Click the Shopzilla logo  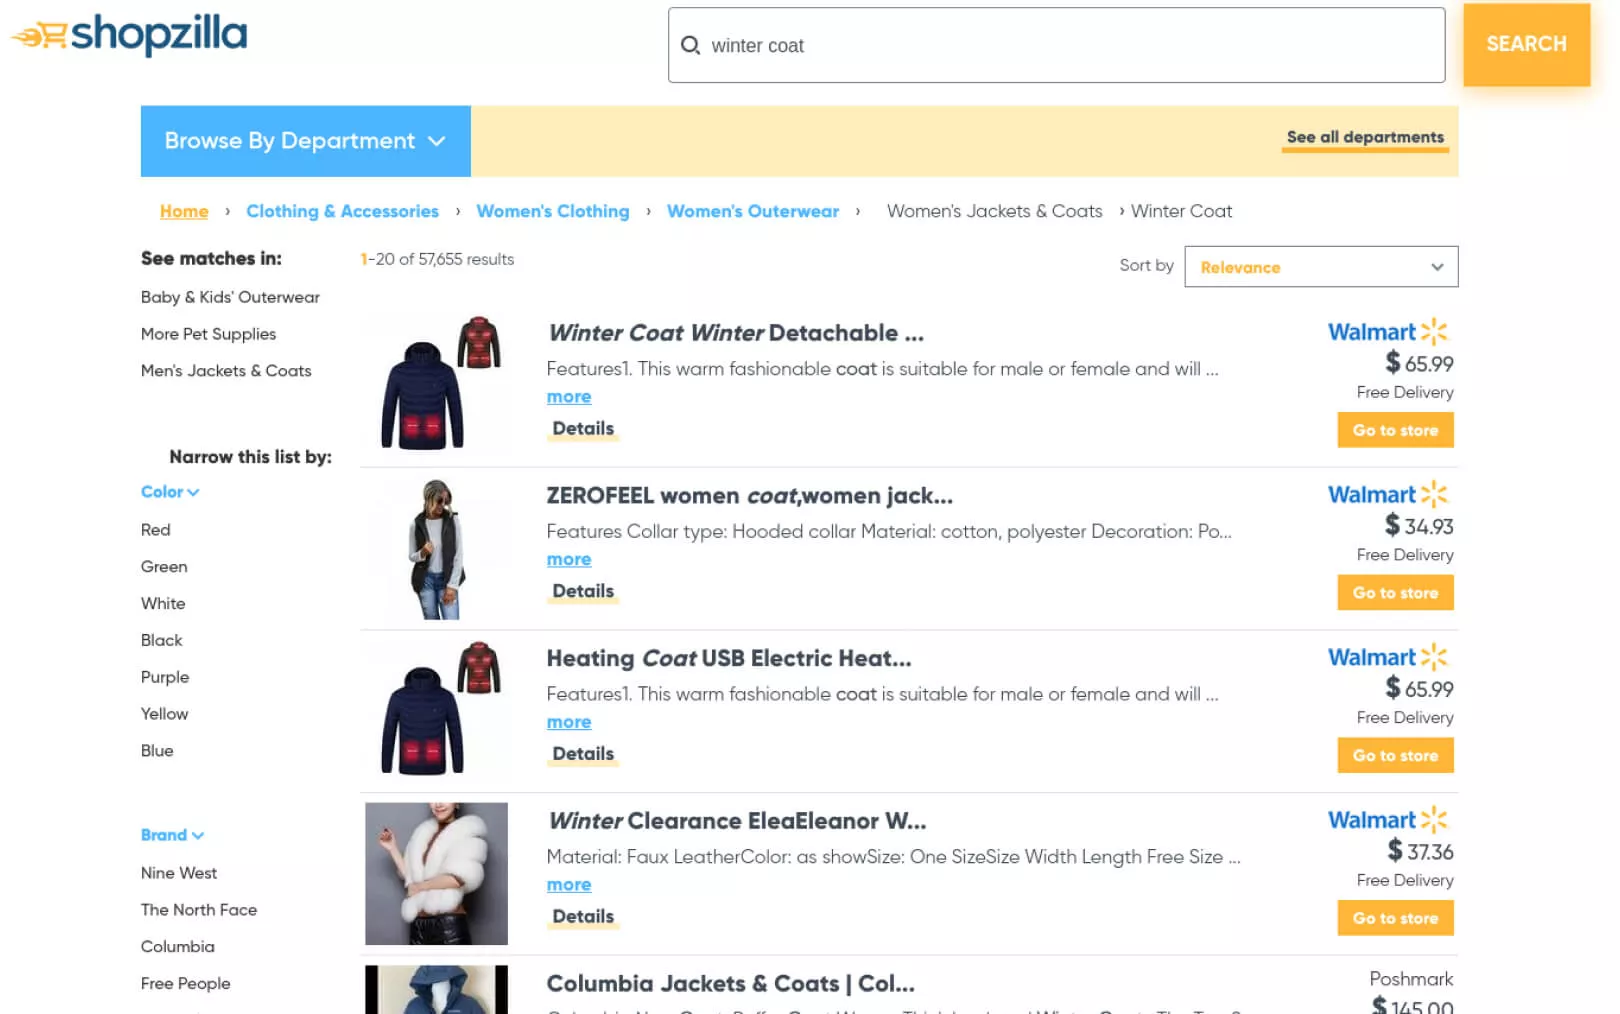pos(129,35)
